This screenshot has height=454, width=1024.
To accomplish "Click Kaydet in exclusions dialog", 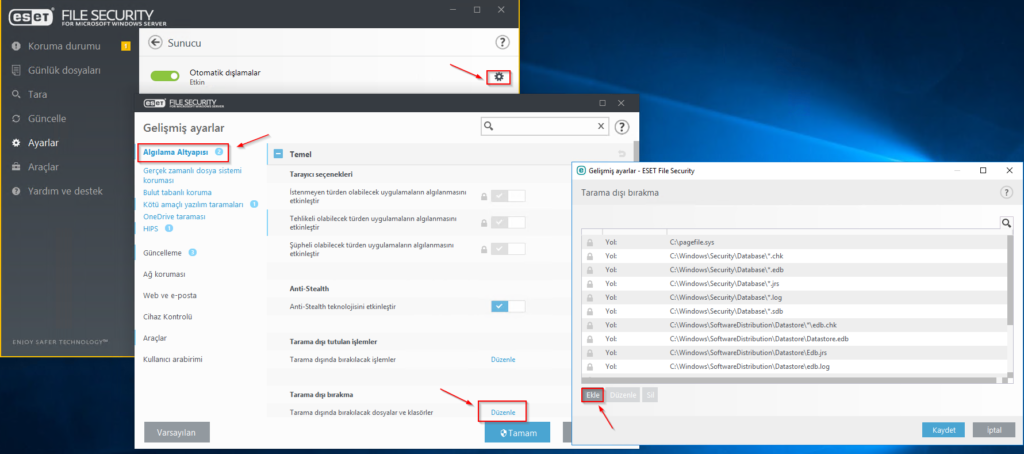I will tap(943, 430).
